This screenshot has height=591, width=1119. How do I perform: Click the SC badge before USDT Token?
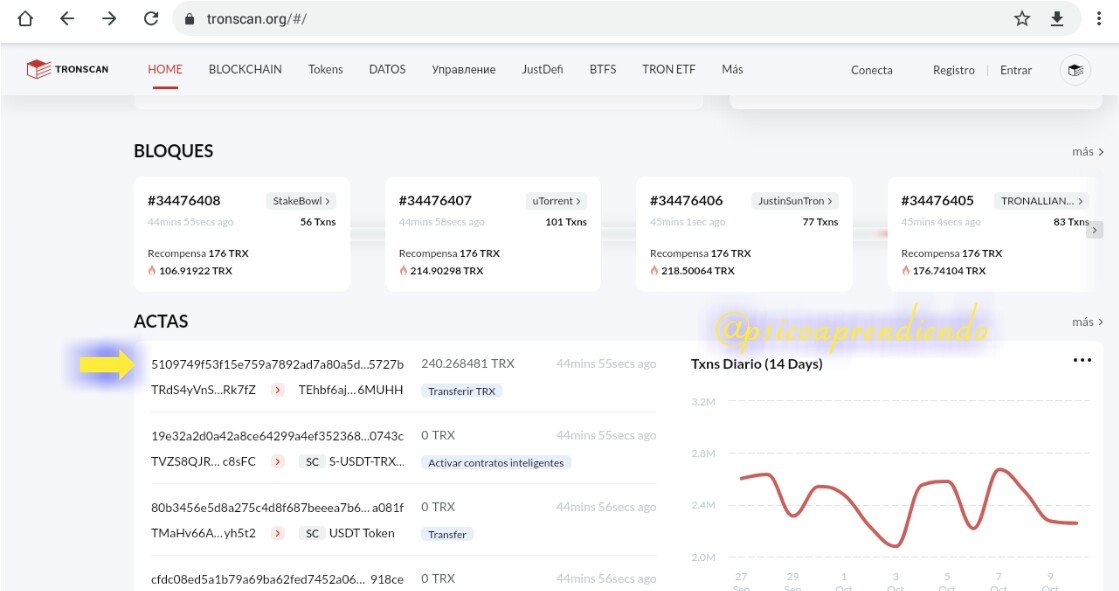tap(313, 533)
